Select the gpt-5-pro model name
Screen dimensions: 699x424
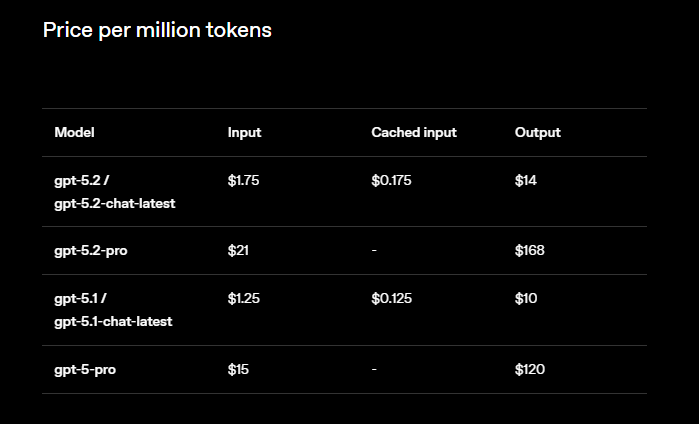(84, 369)
